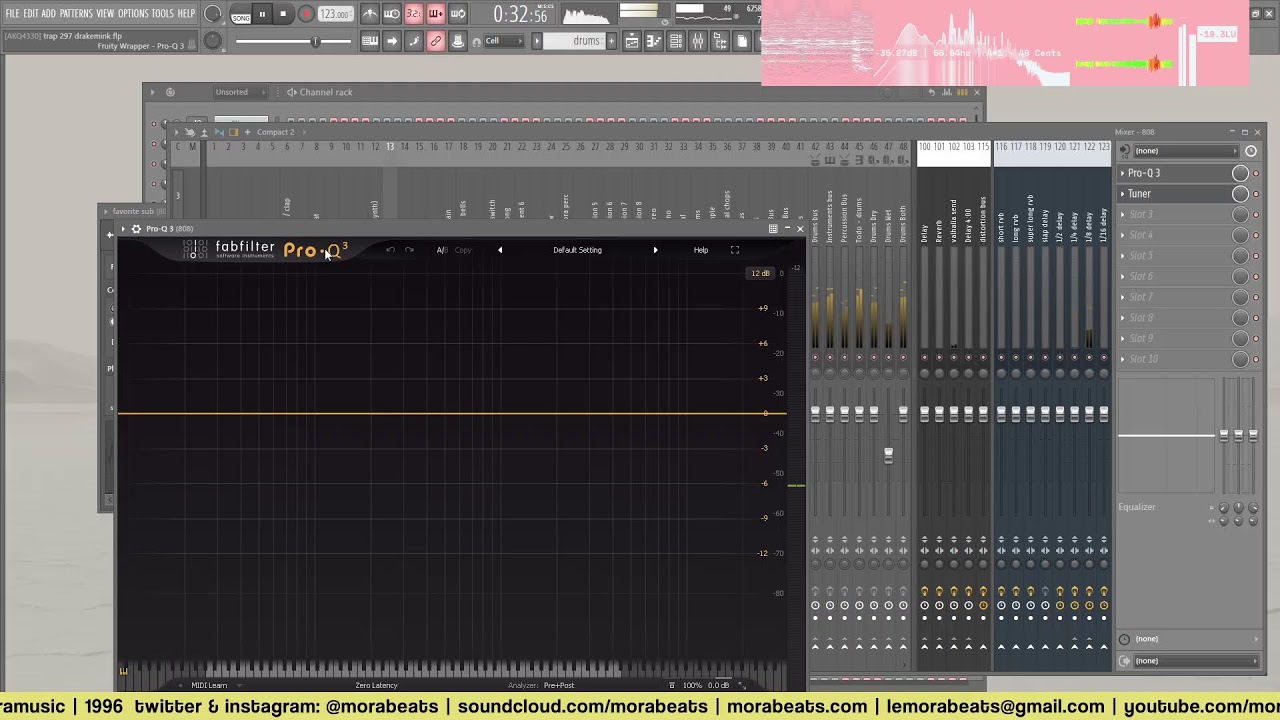The width and height of the screenshot is (1280, 720).
Task: Open the piano roll view icon
Action: click(x=654, y=41)
